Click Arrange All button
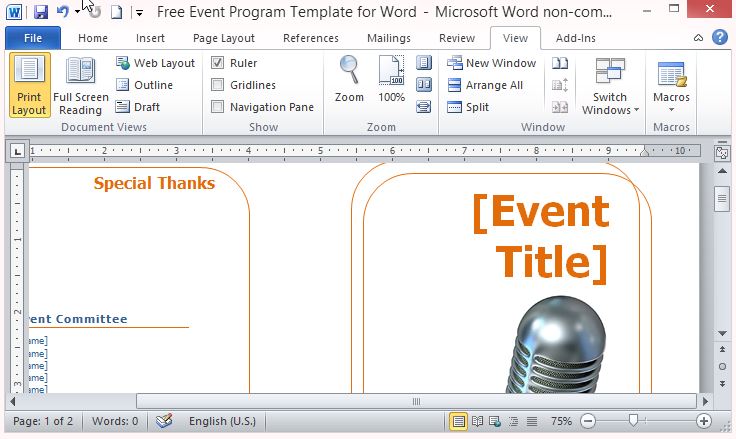The image size is (736, 439). (x=484, y=85)
